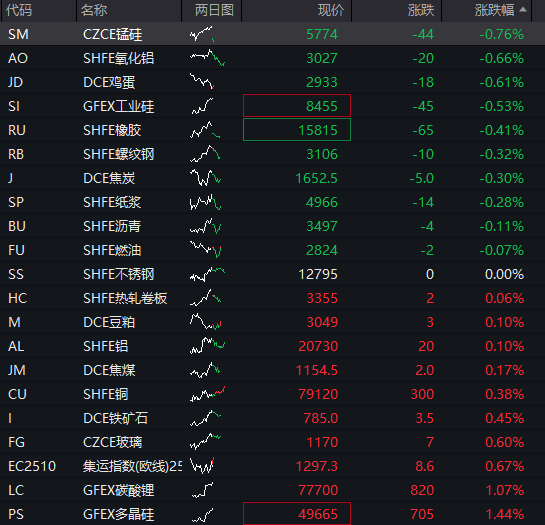Click the PS 多晶硅 mini chart
545x525 pixels.
[x=202, y=514]
